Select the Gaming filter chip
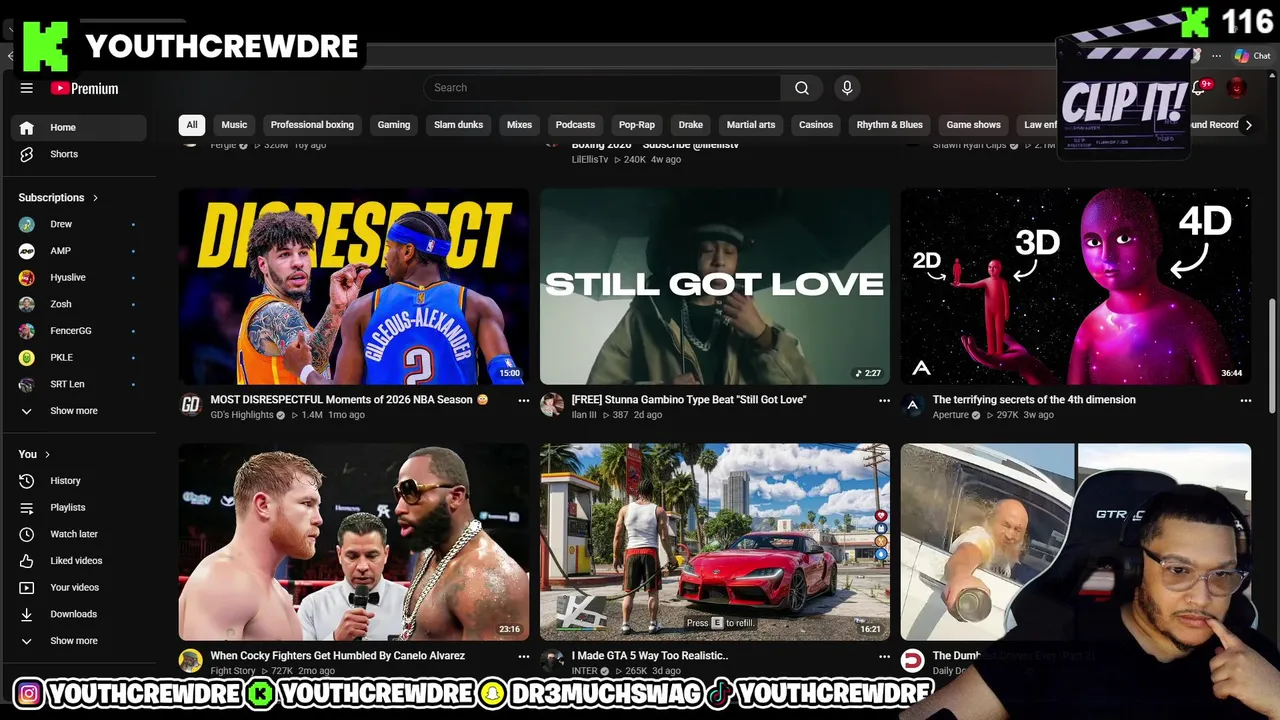 [394, 125]
